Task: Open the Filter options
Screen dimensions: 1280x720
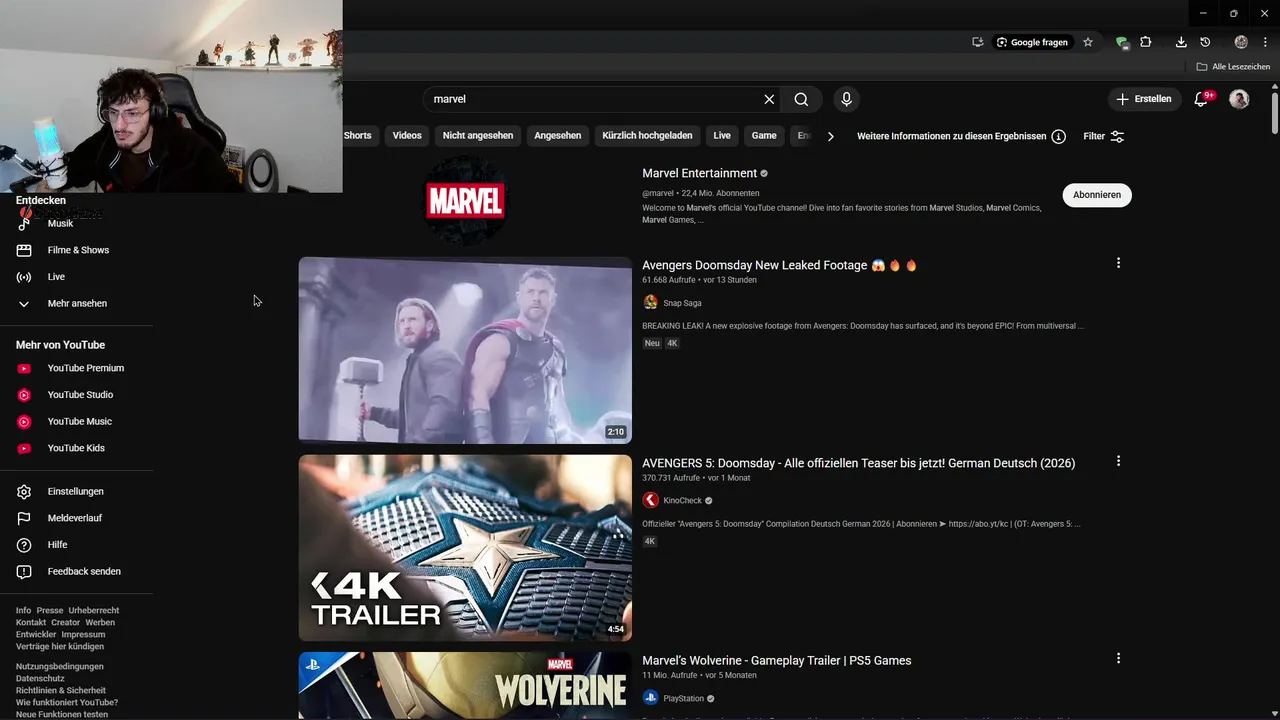Action: 1104,136
